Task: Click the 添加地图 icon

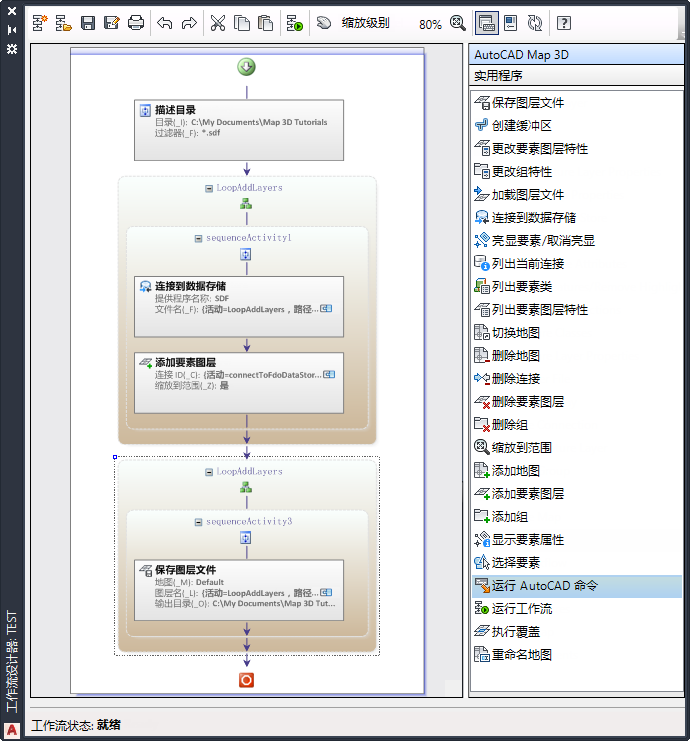Action: click(x=482, y=470)
